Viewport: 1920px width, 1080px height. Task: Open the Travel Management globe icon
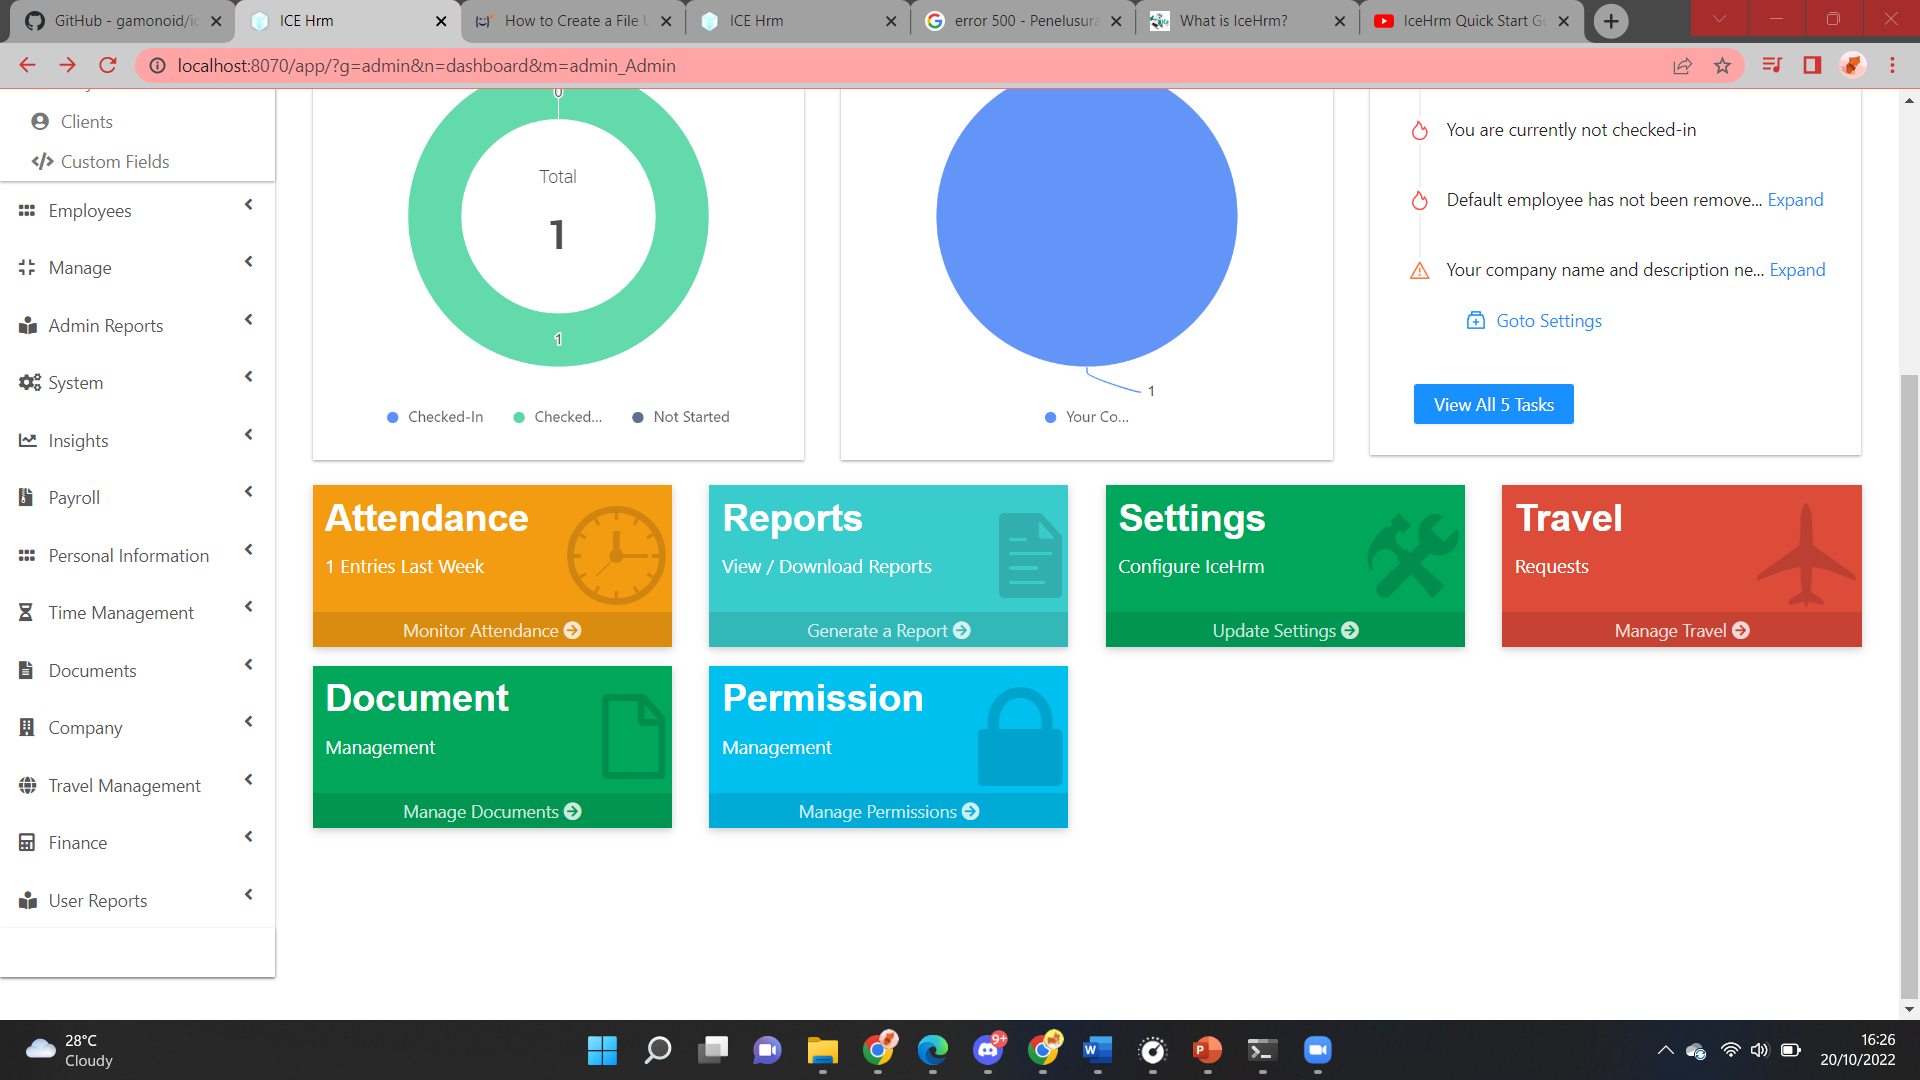coord(27,785)
